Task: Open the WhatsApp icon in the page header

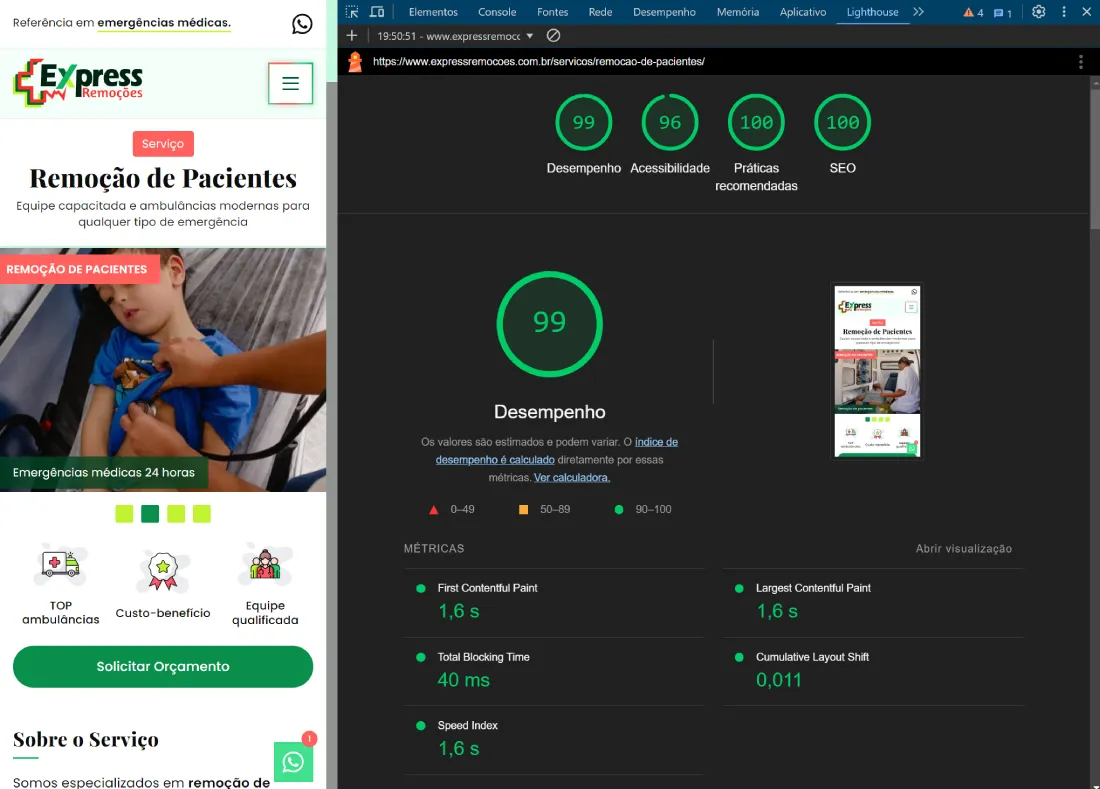Action: point(302,23)
